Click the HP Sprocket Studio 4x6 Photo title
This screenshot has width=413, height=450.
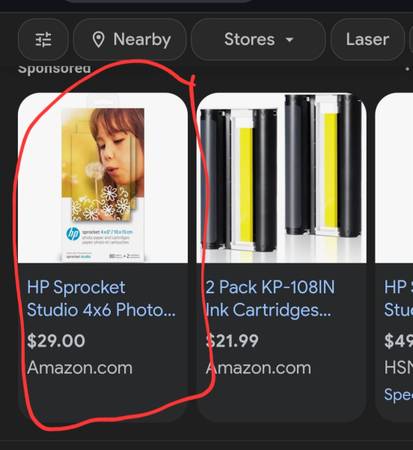click(101, 299)
